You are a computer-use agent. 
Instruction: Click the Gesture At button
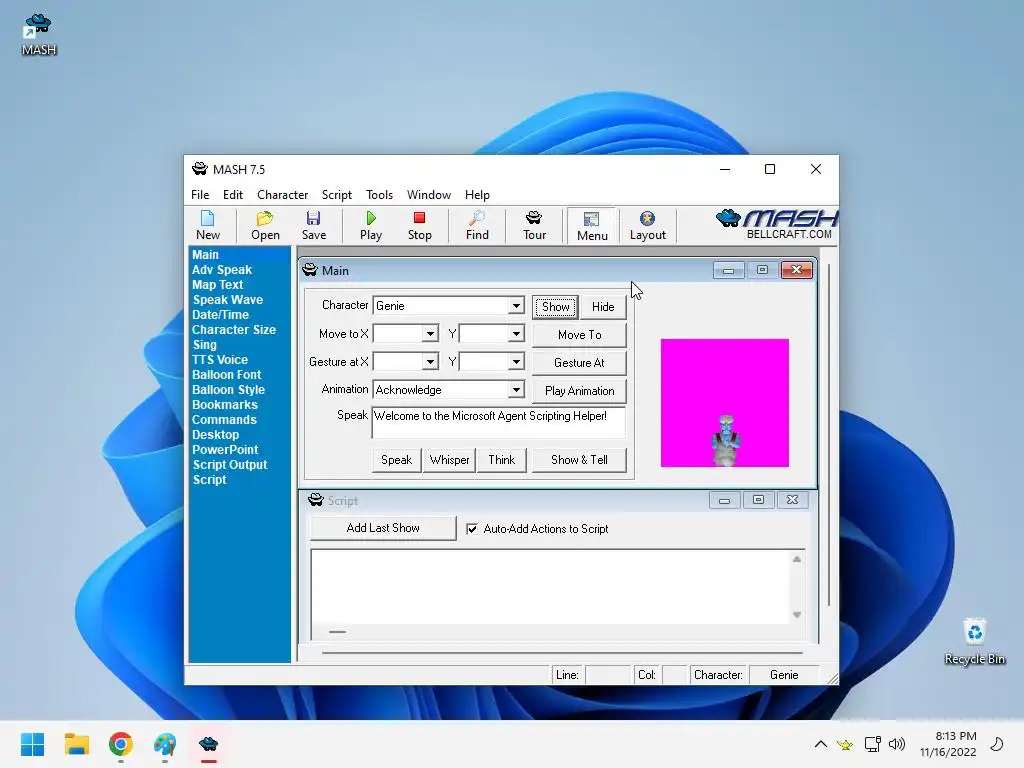[x=579, y=362]
